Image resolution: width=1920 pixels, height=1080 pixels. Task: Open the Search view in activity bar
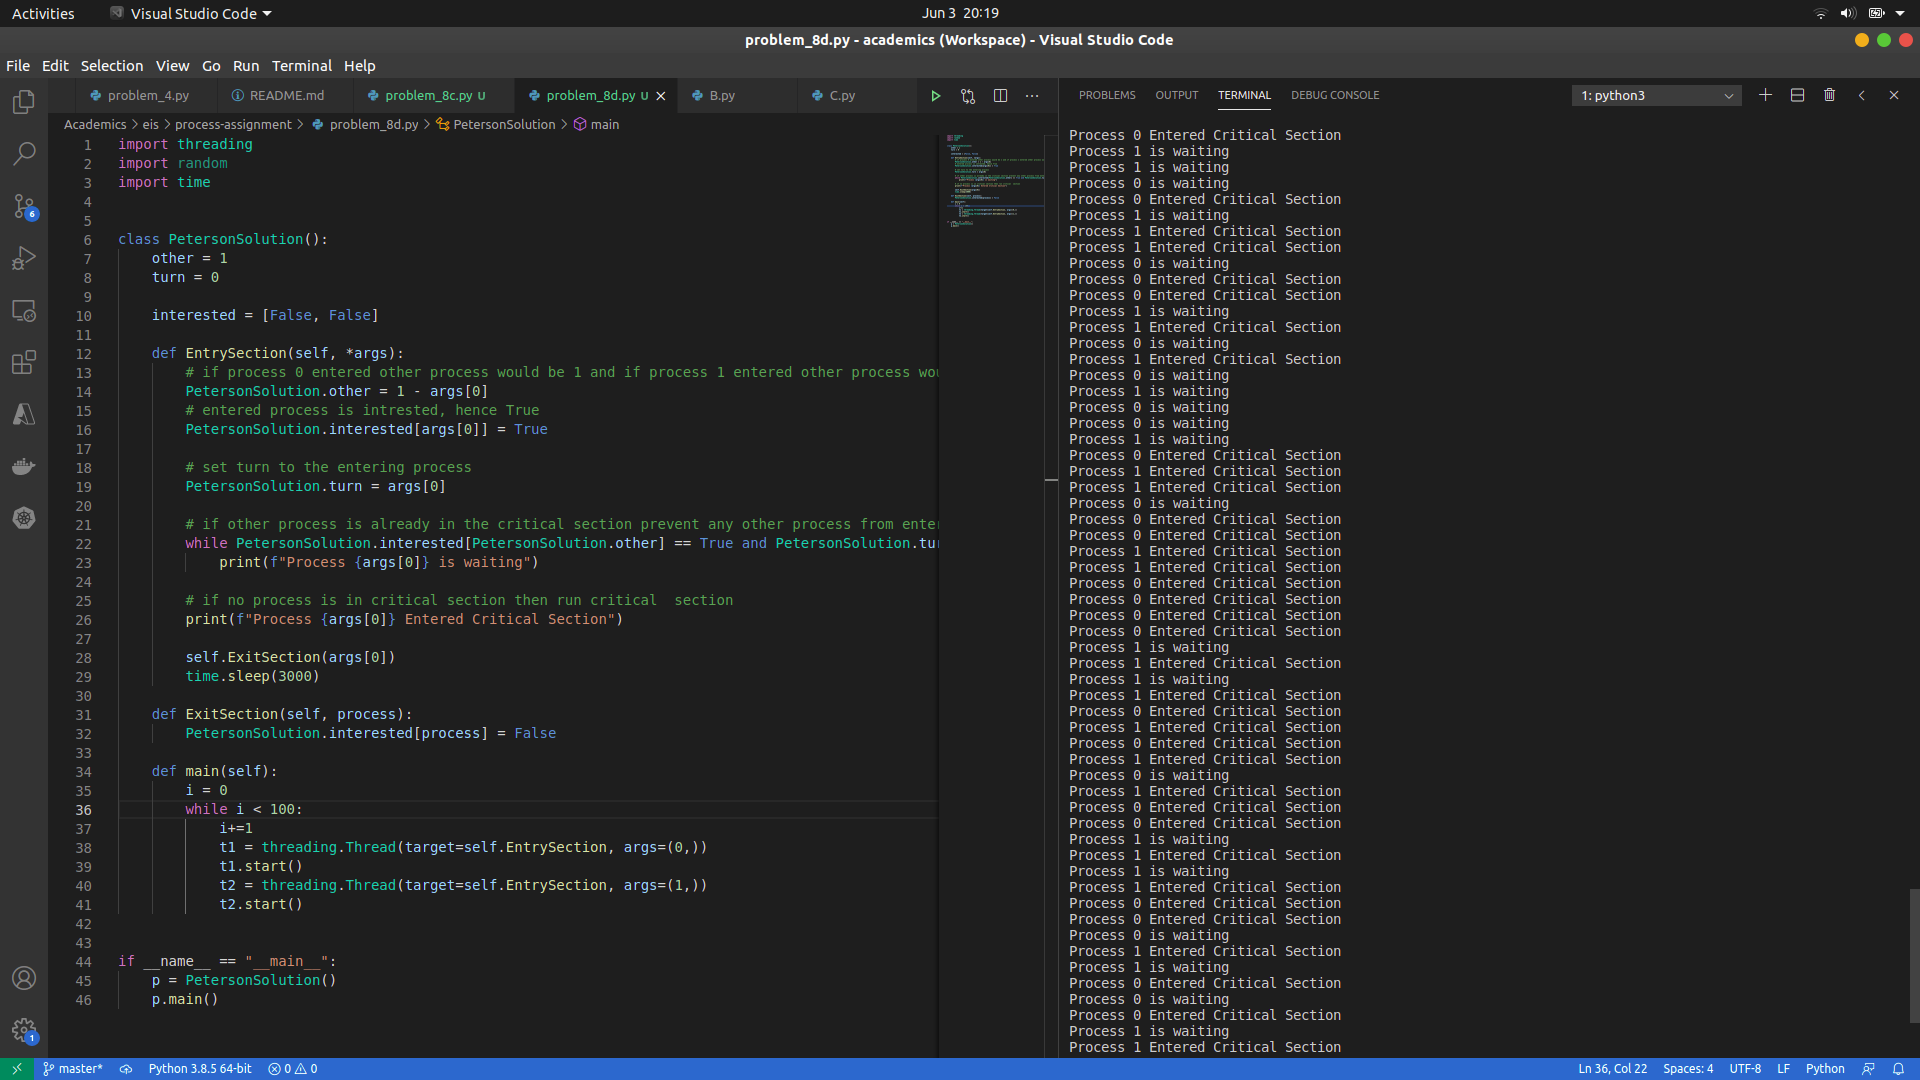pyautogui.click(x=24, y=154)
